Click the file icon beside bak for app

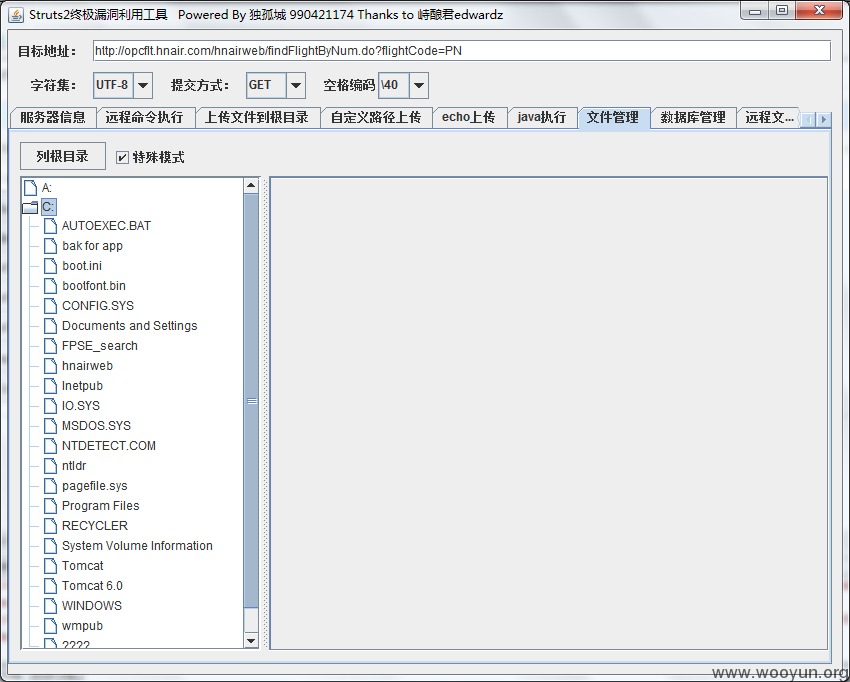[x=50, y=246]
